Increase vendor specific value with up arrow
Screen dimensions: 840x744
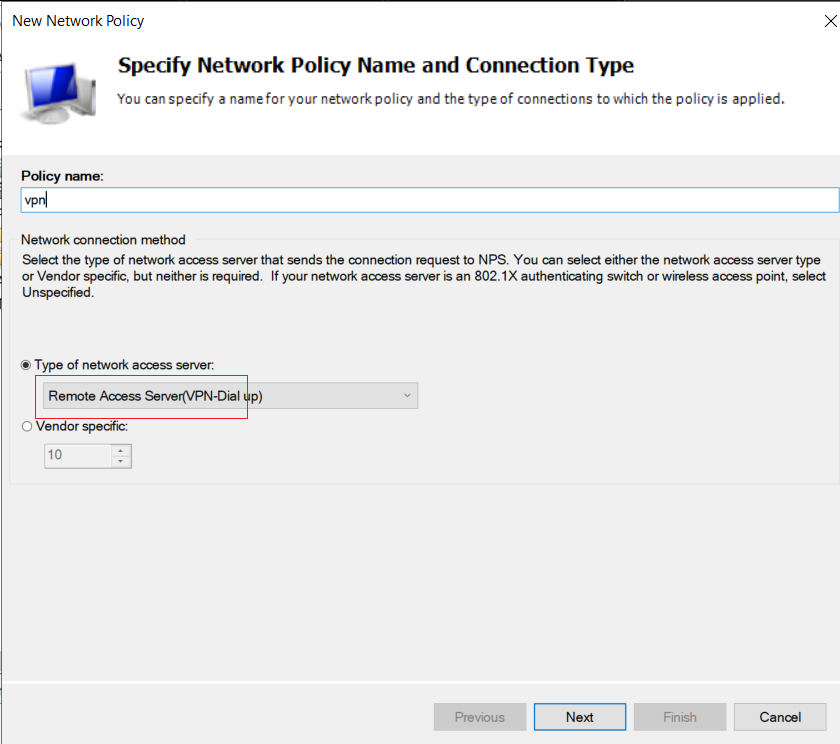coord(121,450)
